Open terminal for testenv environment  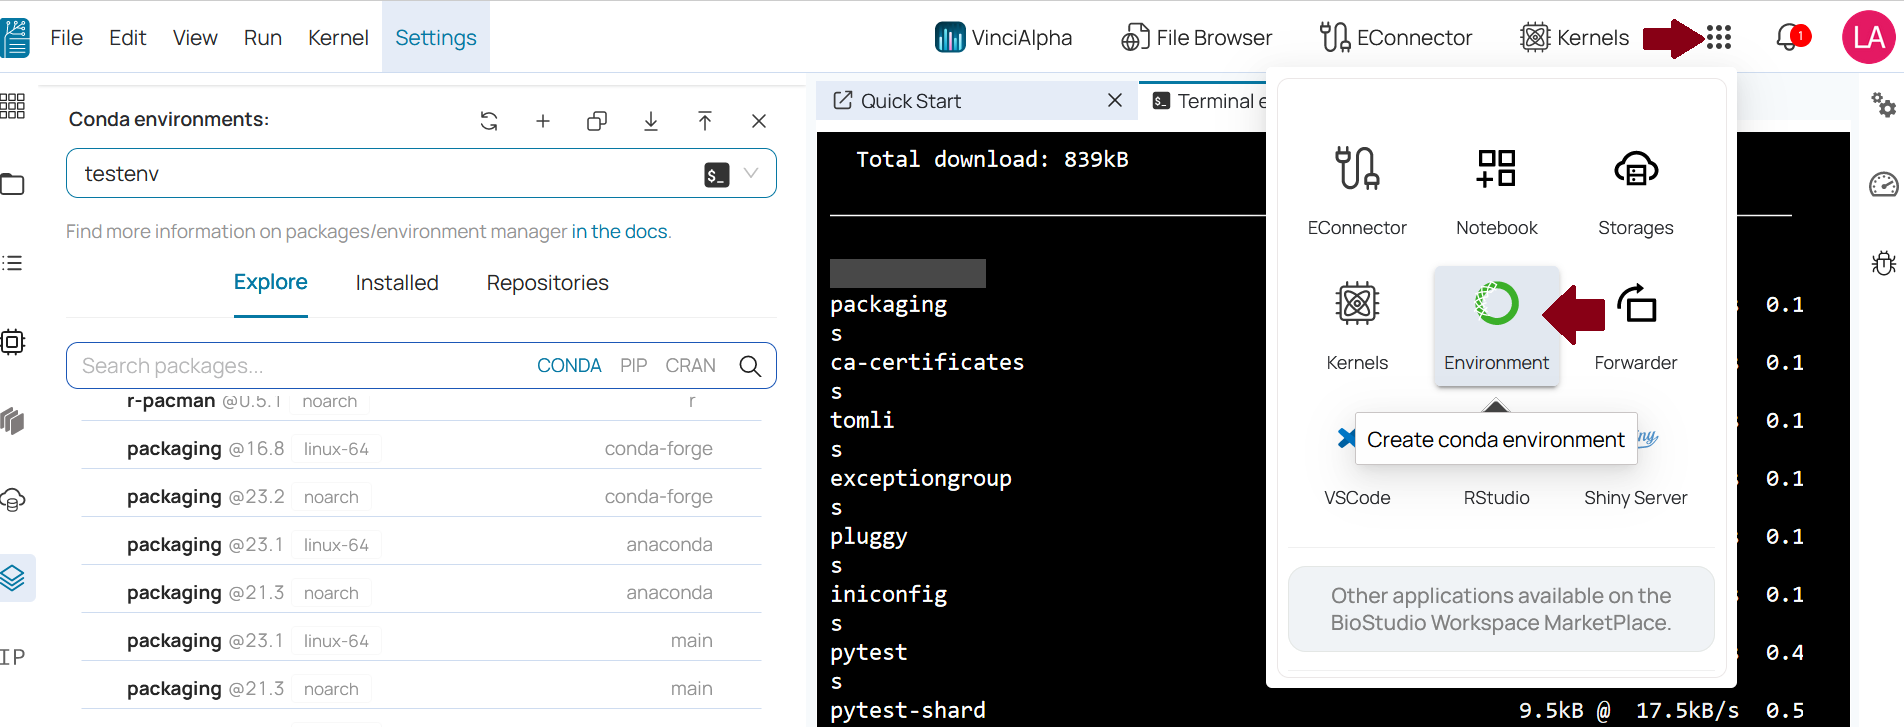coord(716,175)
